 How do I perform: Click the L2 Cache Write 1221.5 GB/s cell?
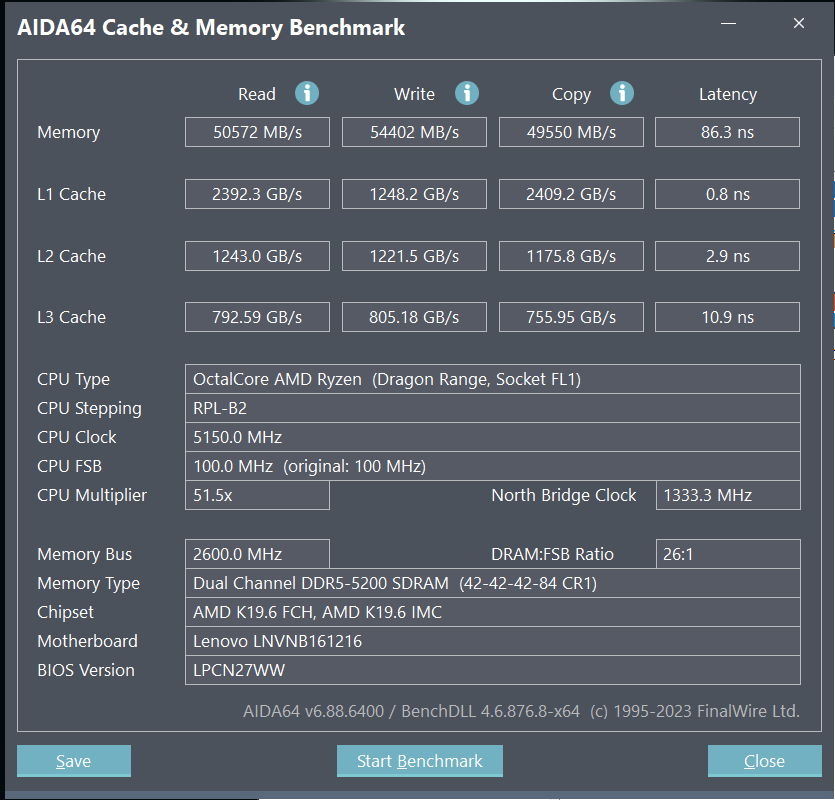(414, 256)
